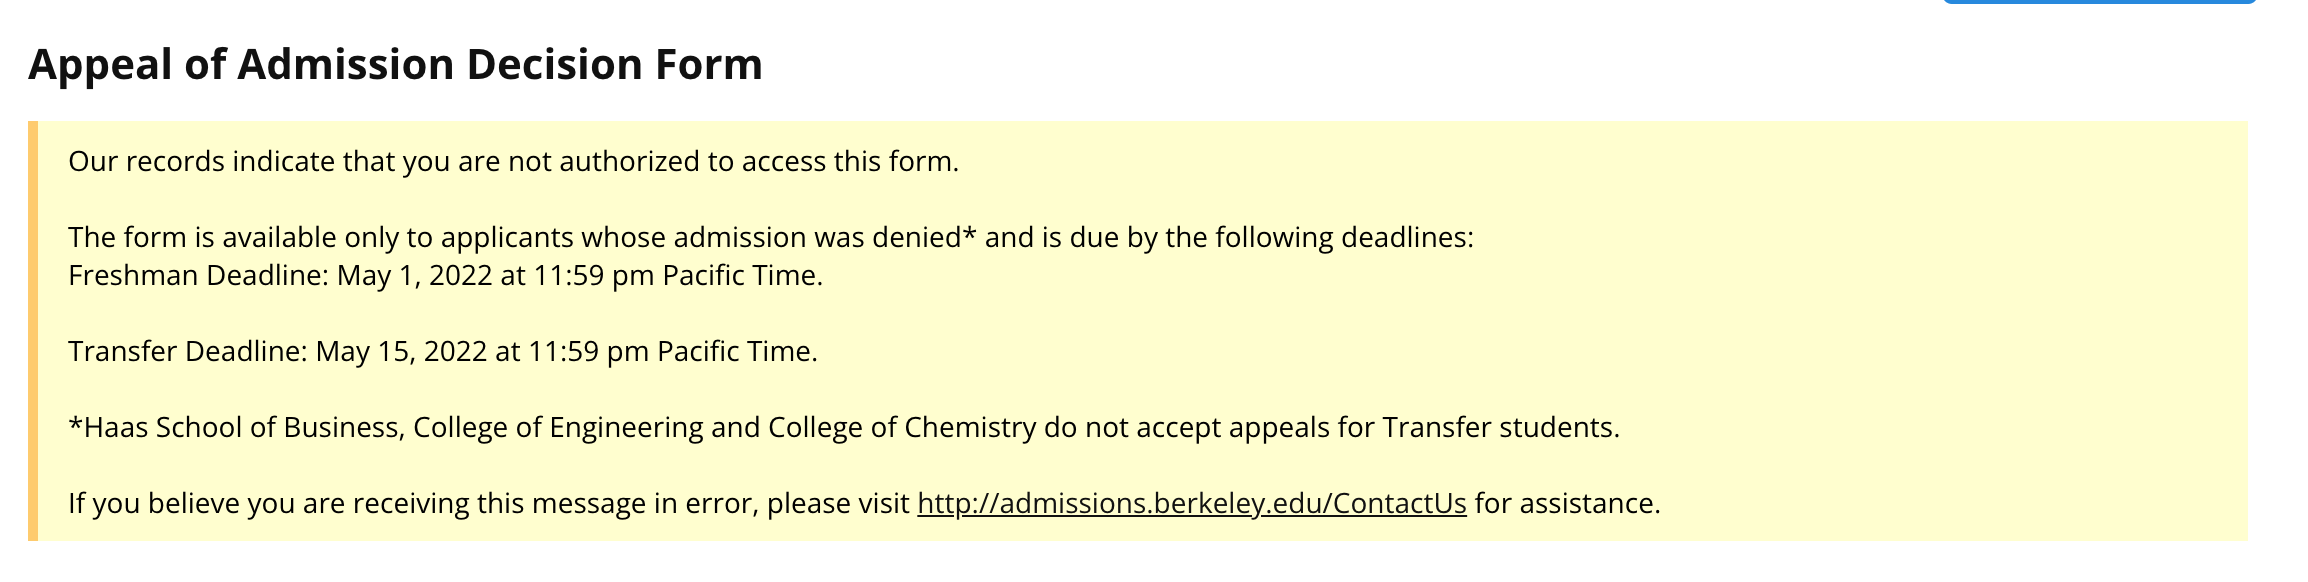Click the 'May 1, 2022' date text

pos(414,275)
